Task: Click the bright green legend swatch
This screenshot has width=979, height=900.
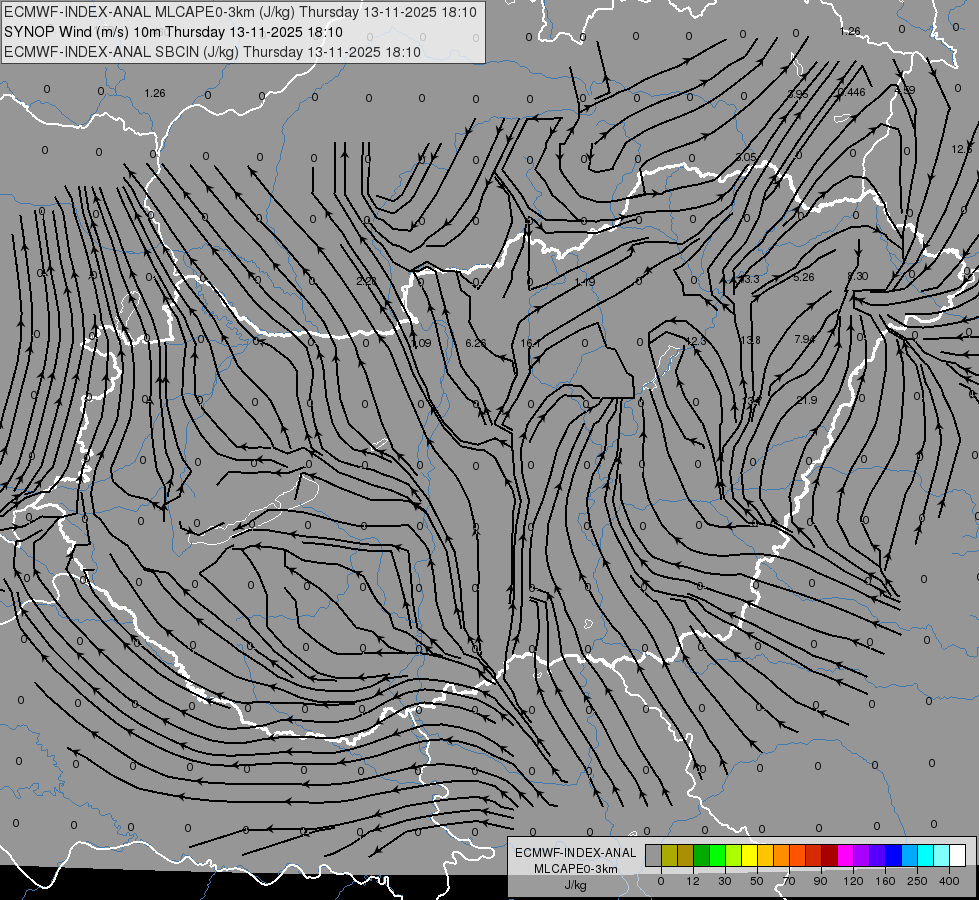Action: coord(717,855)
